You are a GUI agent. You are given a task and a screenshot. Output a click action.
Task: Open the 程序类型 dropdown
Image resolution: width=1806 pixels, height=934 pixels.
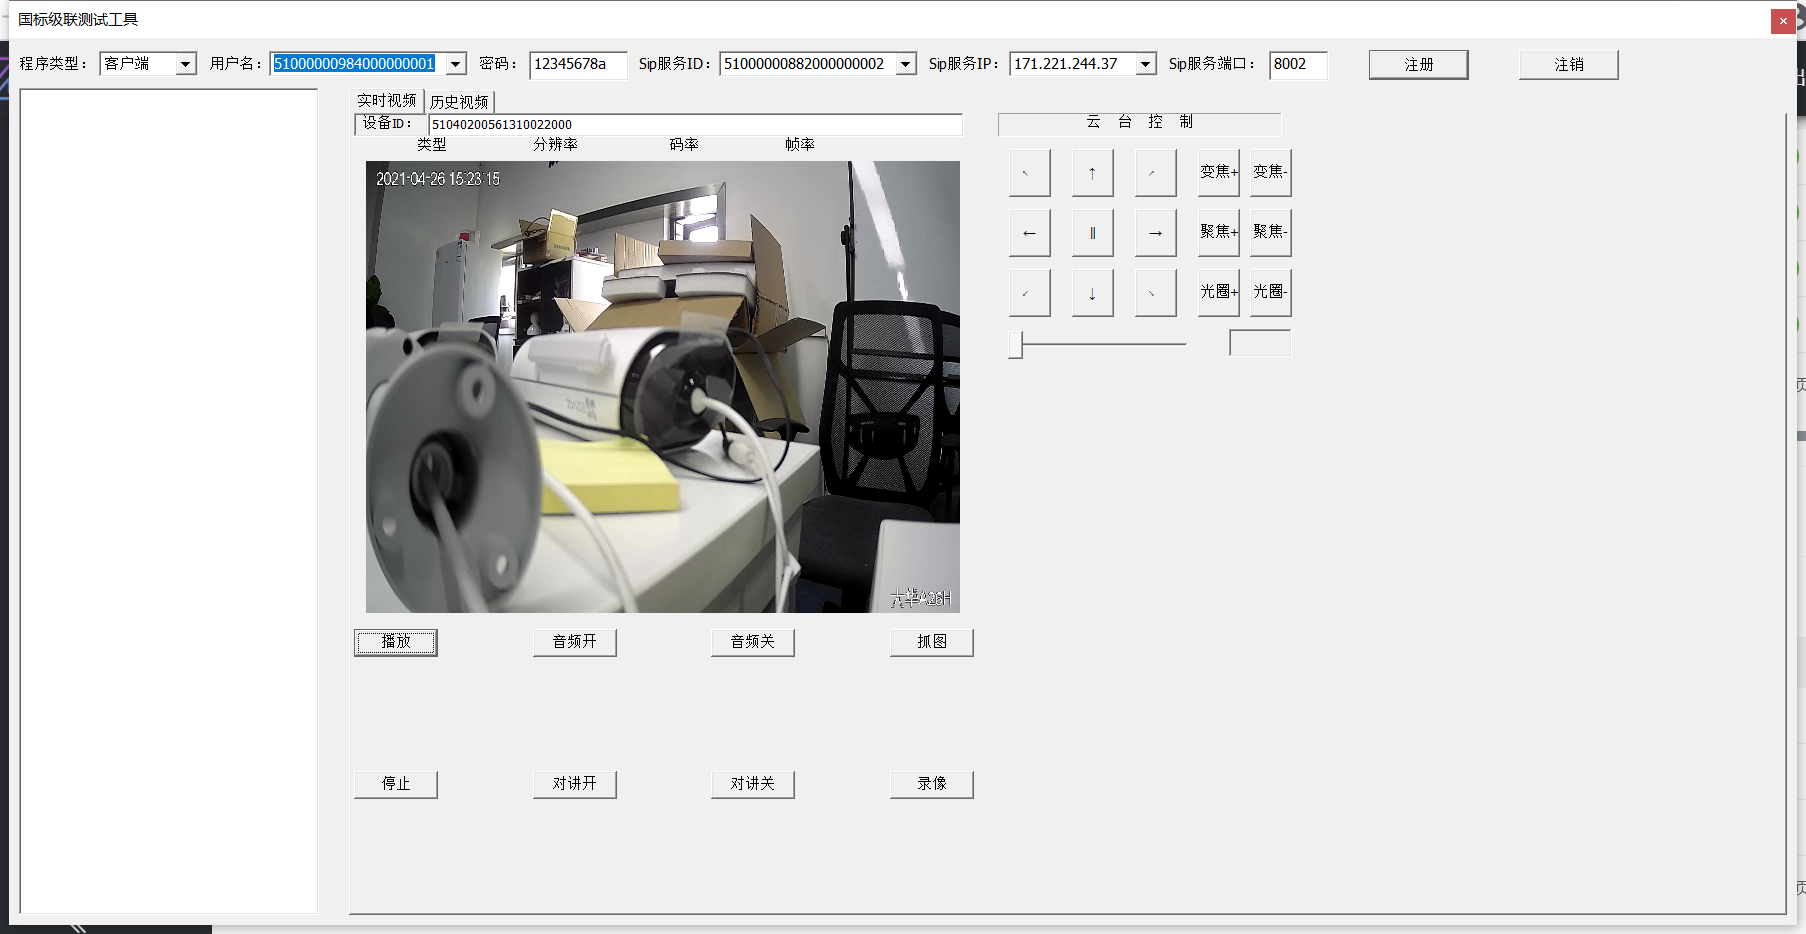point(186,64)
